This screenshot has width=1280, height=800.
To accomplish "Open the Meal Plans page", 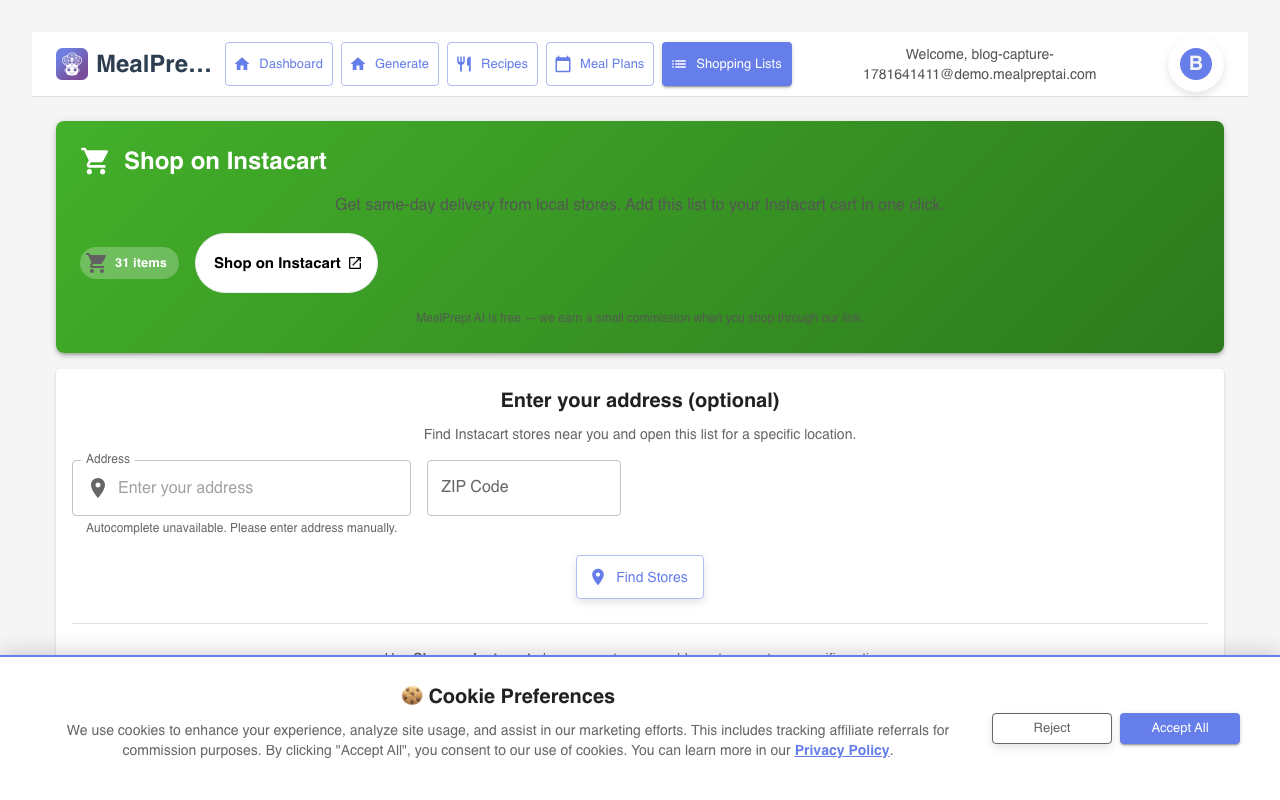I will tap(600, 64).
